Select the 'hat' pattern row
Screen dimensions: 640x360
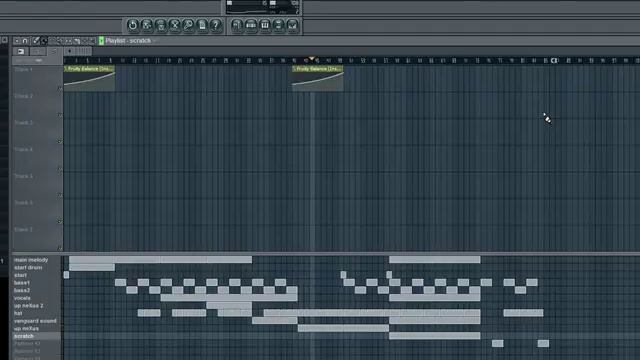pyautogui.click(x=37, y=313)
